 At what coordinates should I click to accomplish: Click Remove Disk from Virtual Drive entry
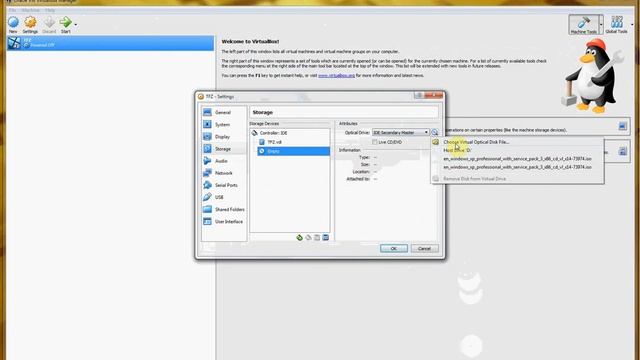pyautogui.click(x=474, y=179)
